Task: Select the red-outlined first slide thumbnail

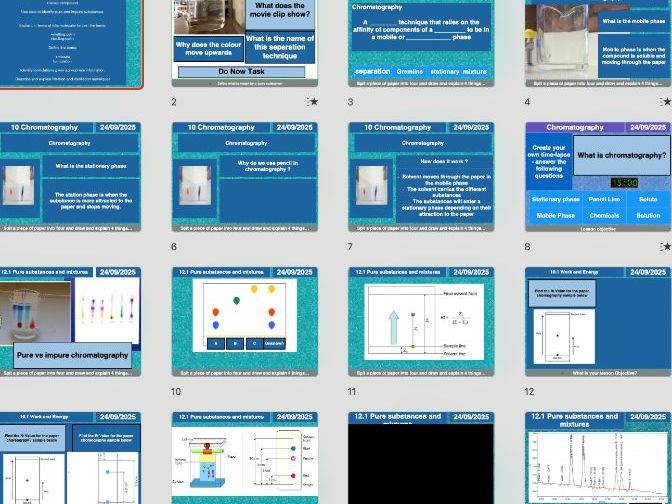Action: (70, 43)
